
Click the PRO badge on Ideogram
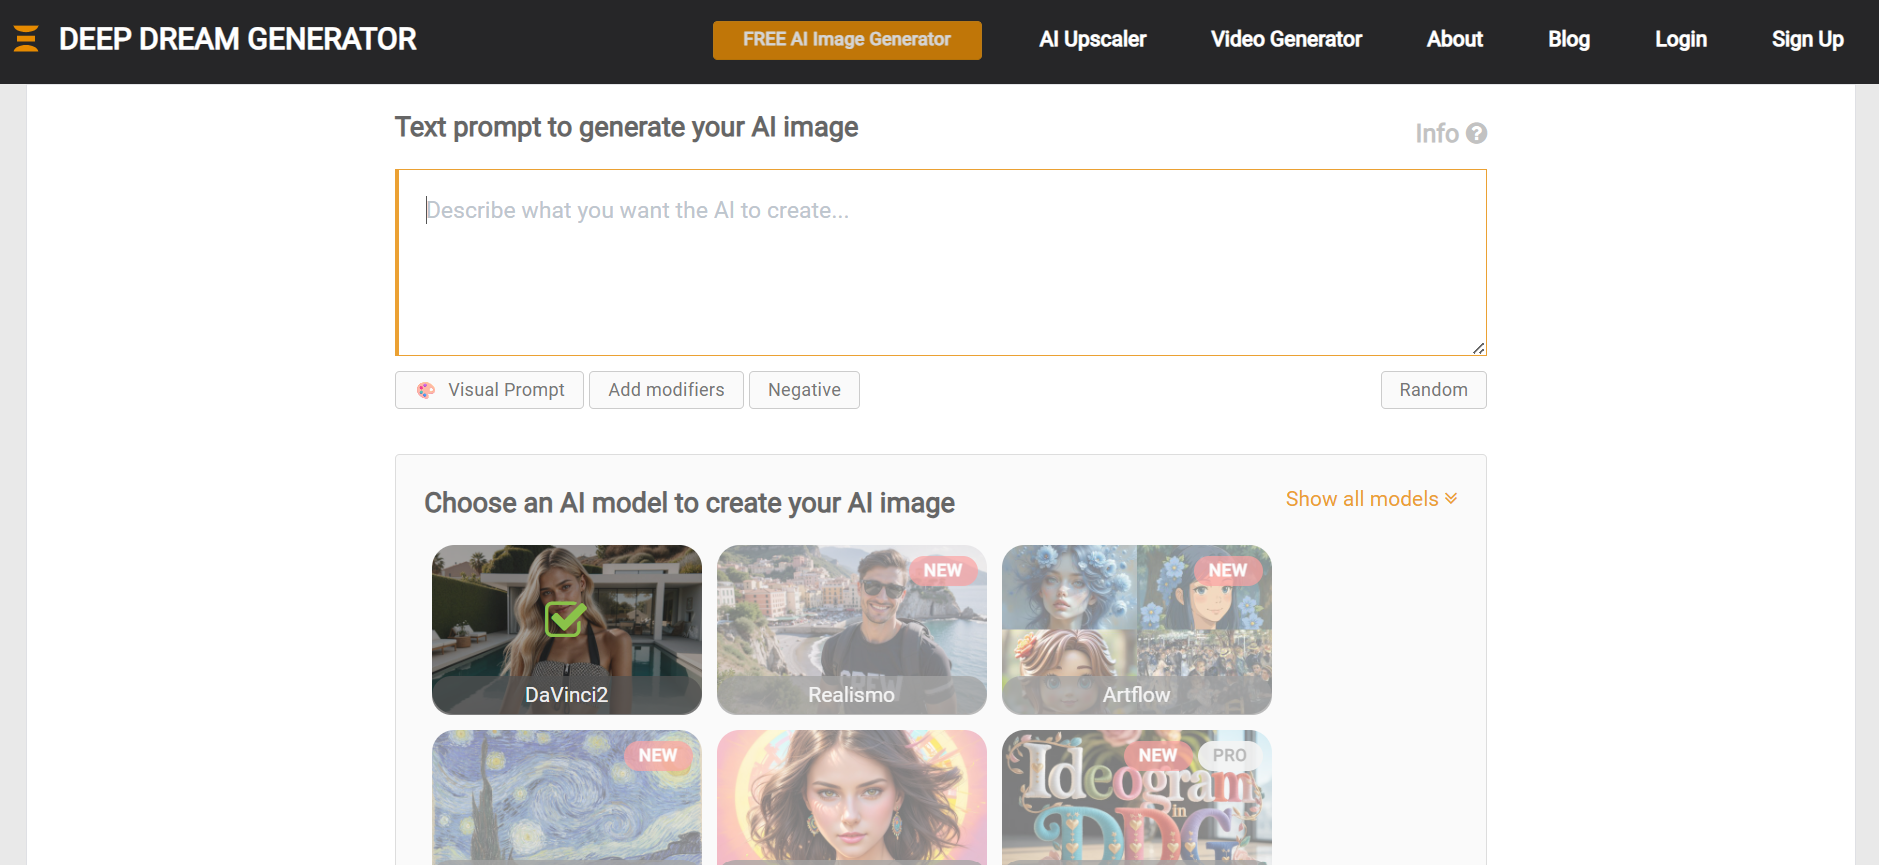pyautogui.click(x=1230, y=755)
